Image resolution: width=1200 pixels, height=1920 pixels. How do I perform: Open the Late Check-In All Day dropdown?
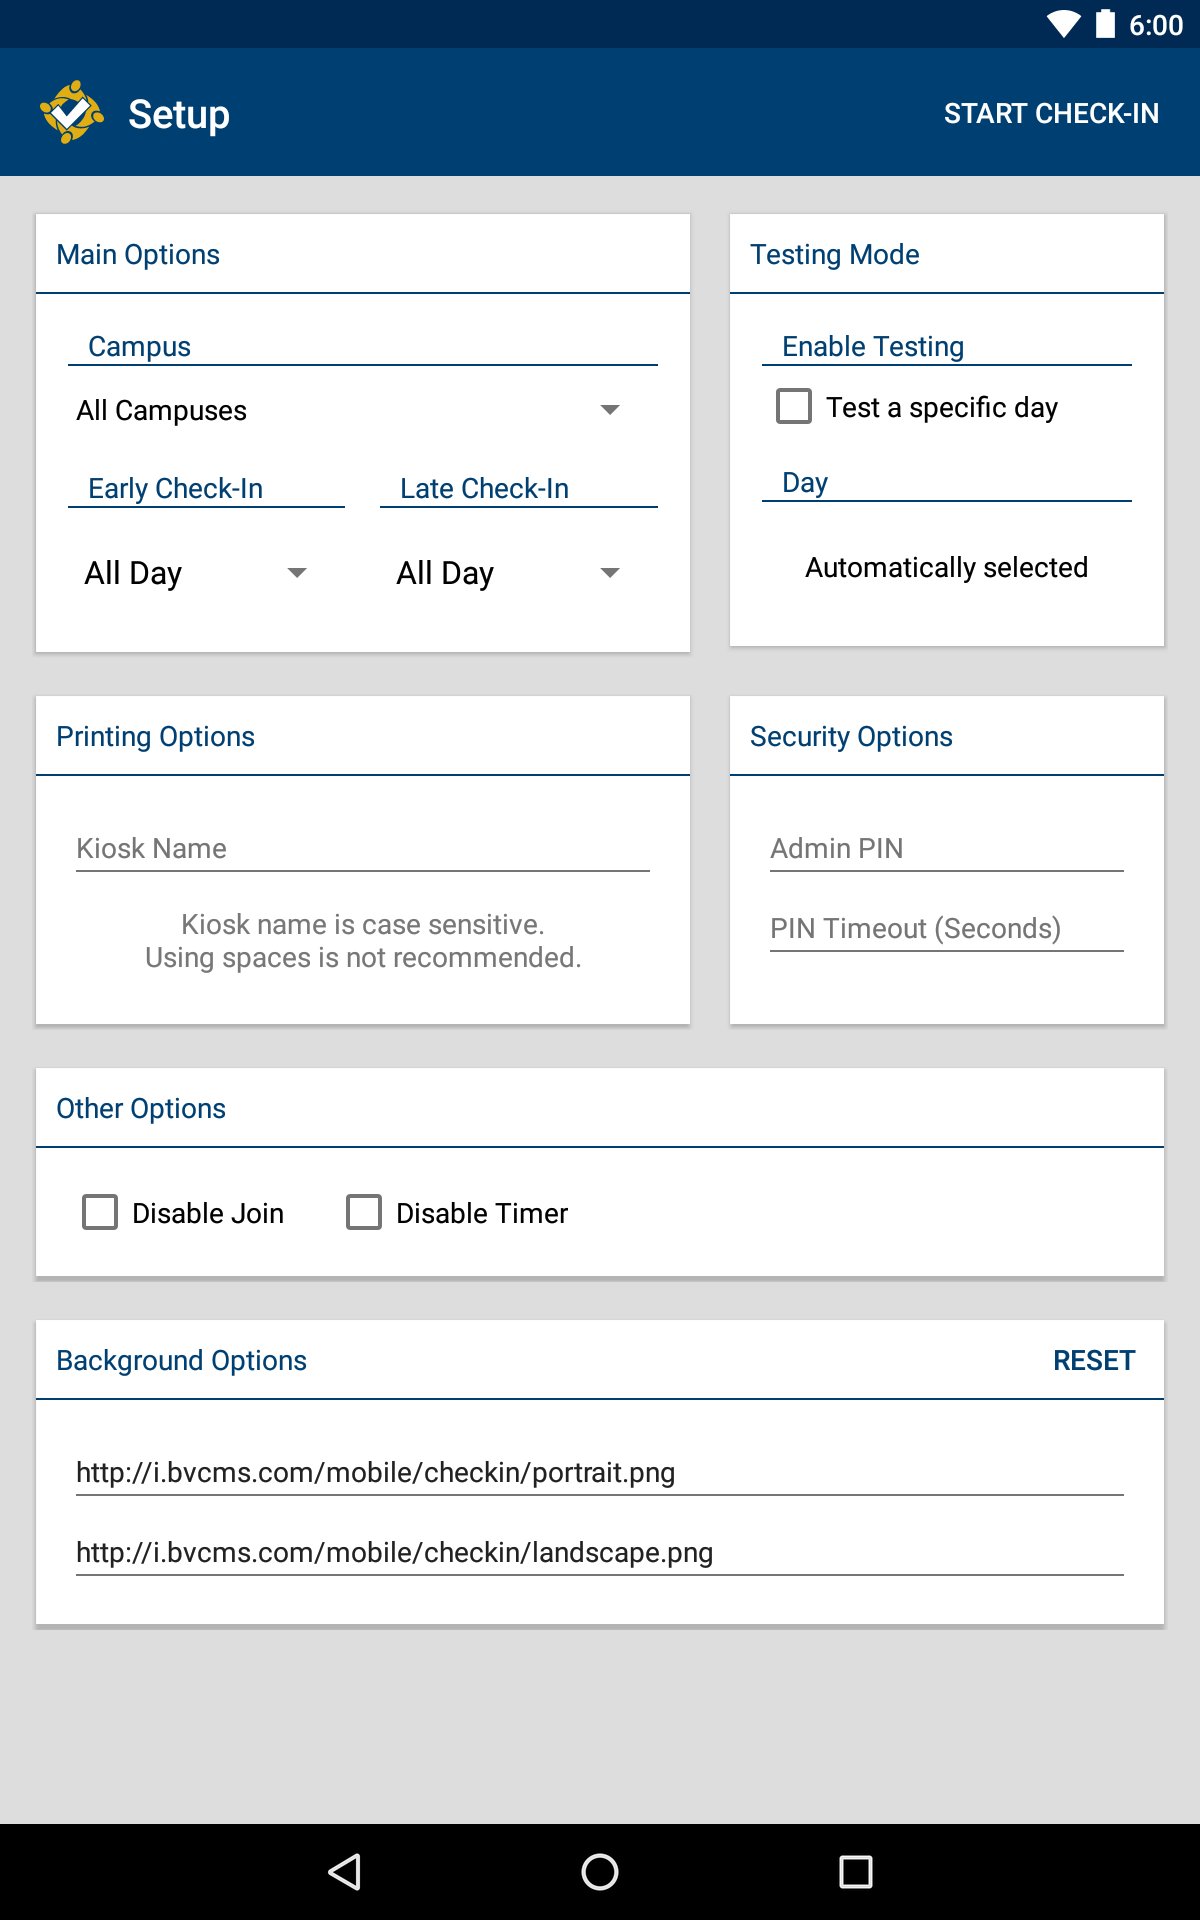(510, 572)
